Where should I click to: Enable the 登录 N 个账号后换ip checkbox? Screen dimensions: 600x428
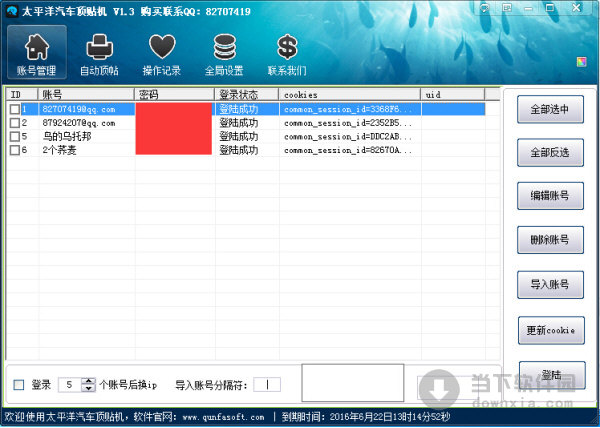click(18, 385)
